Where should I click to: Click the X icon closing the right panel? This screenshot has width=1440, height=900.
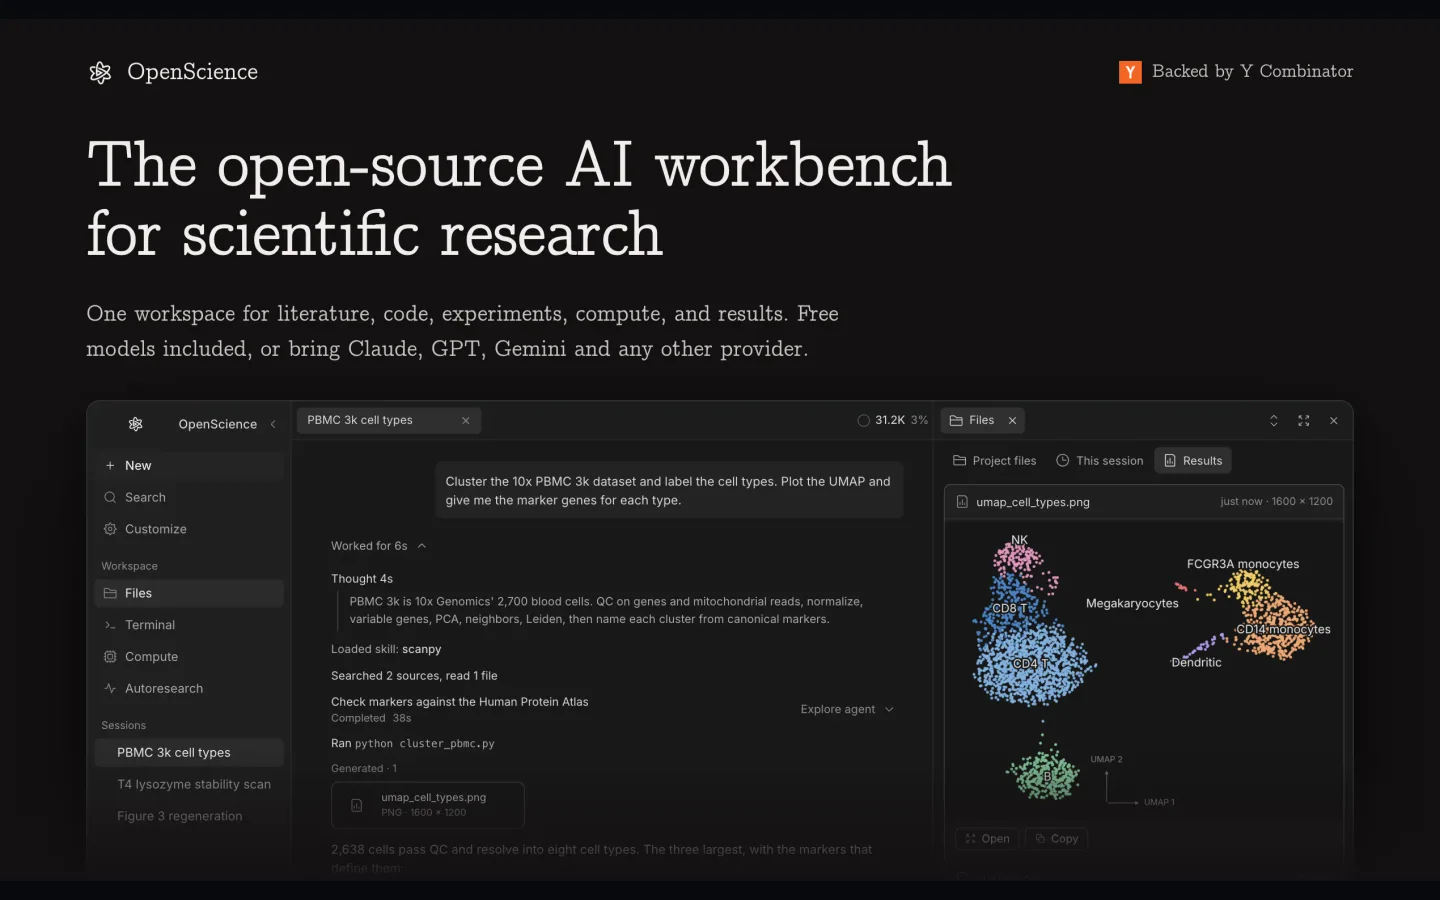1334,421
